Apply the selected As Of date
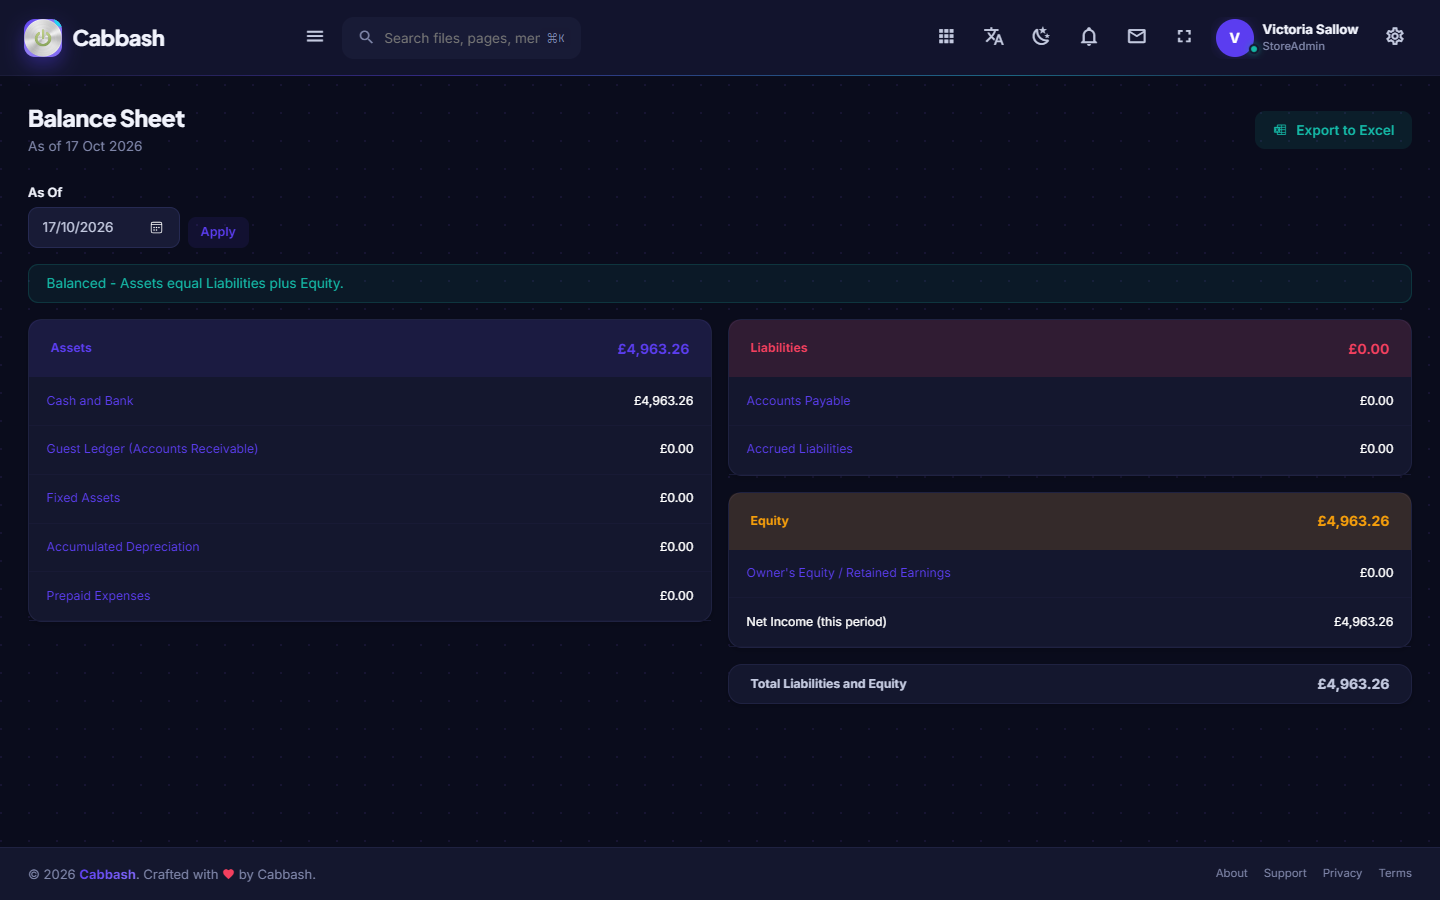This screenshot has height=900, width=1440. pos(218,232)
